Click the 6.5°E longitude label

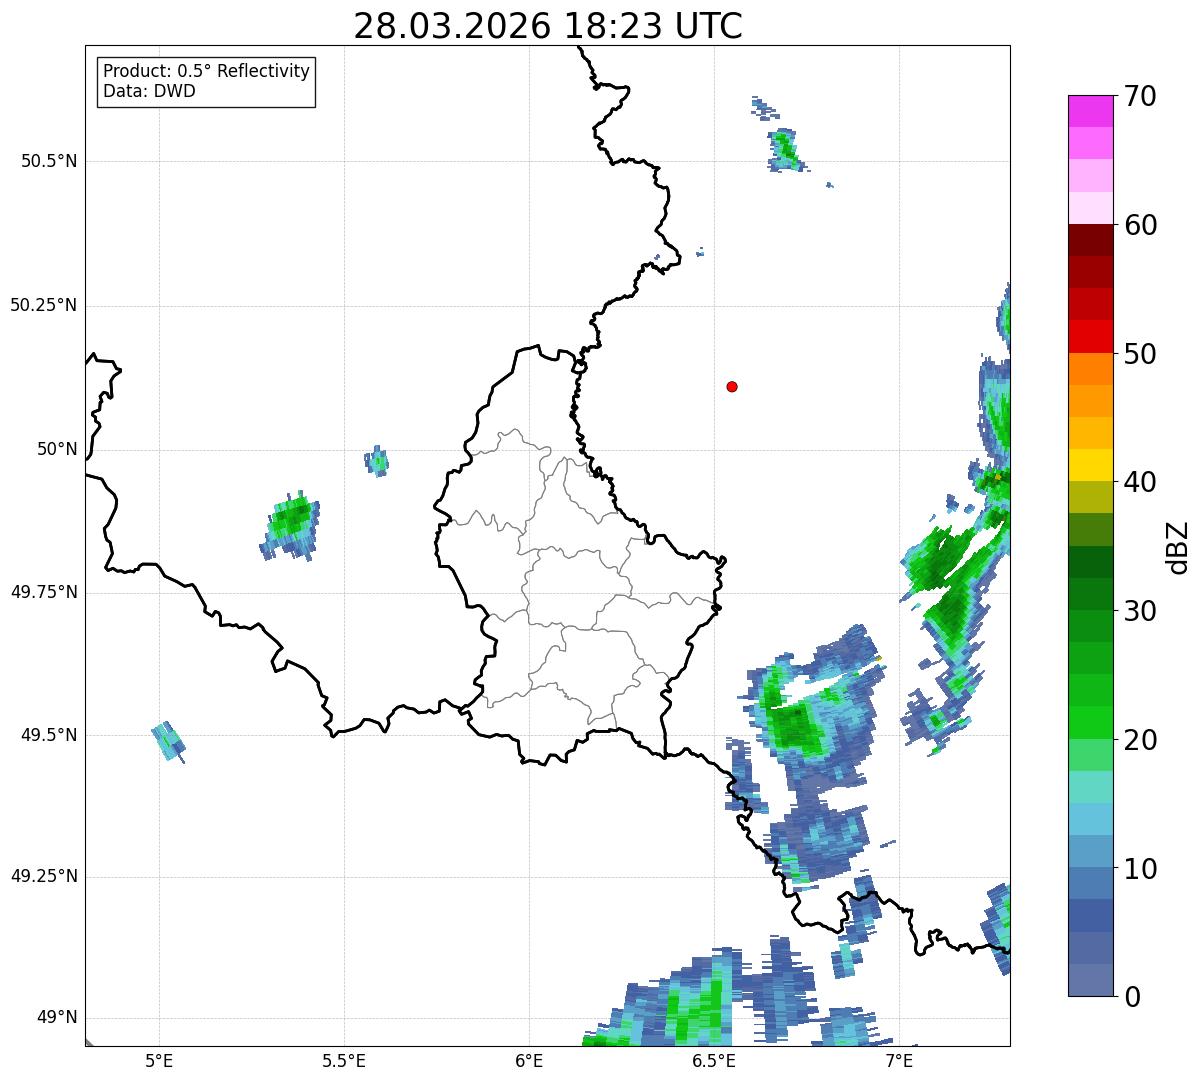[x=714, y=1060]
